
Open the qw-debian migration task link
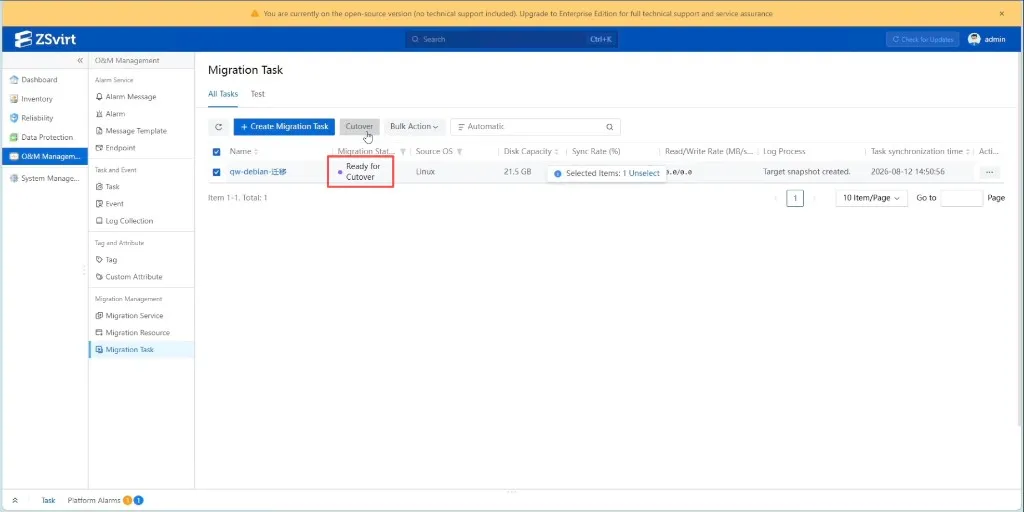click(258, 172)
